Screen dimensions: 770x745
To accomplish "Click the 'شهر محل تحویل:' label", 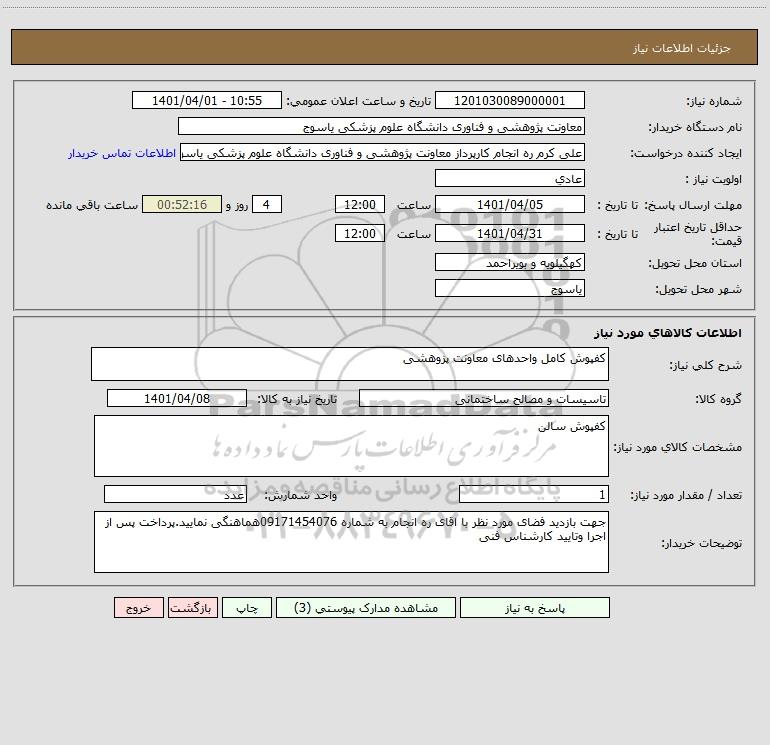I will point(698,289).
